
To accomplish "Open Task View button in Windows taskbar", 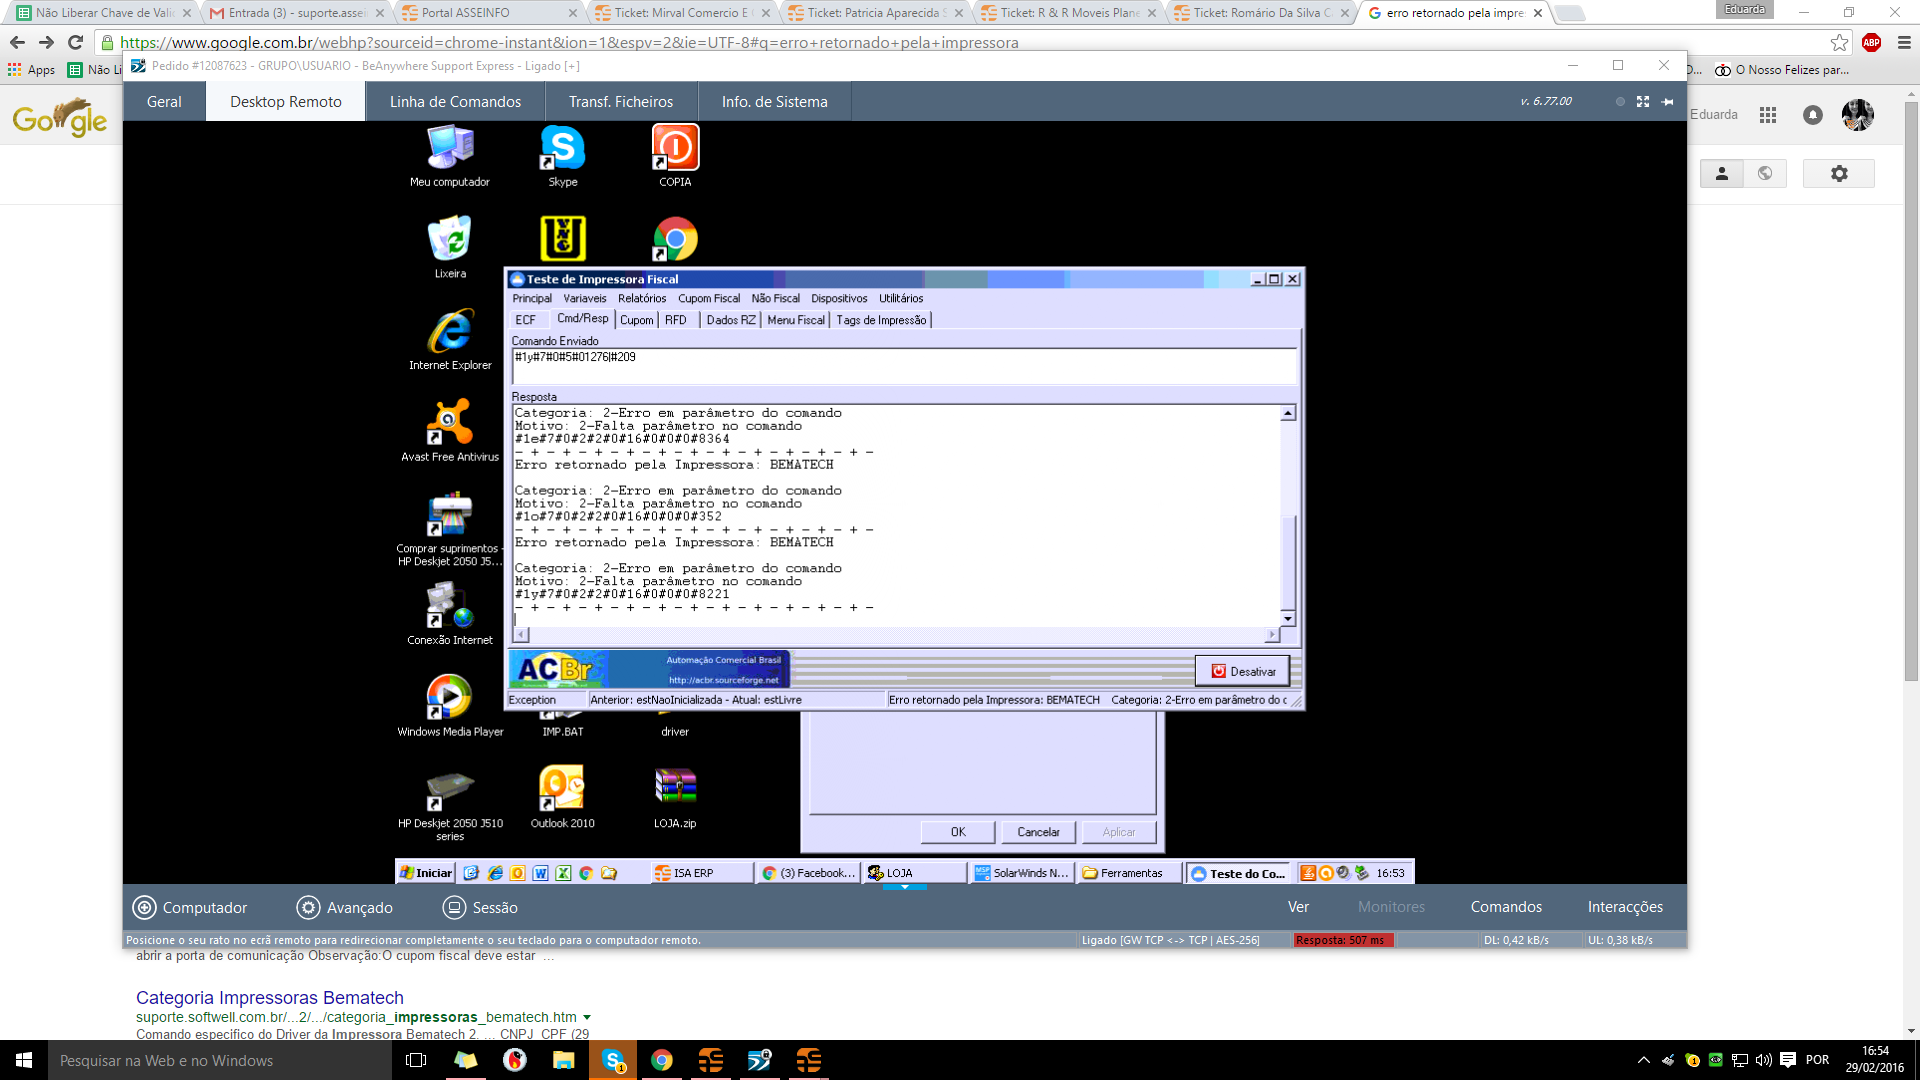I will 417,1060.
